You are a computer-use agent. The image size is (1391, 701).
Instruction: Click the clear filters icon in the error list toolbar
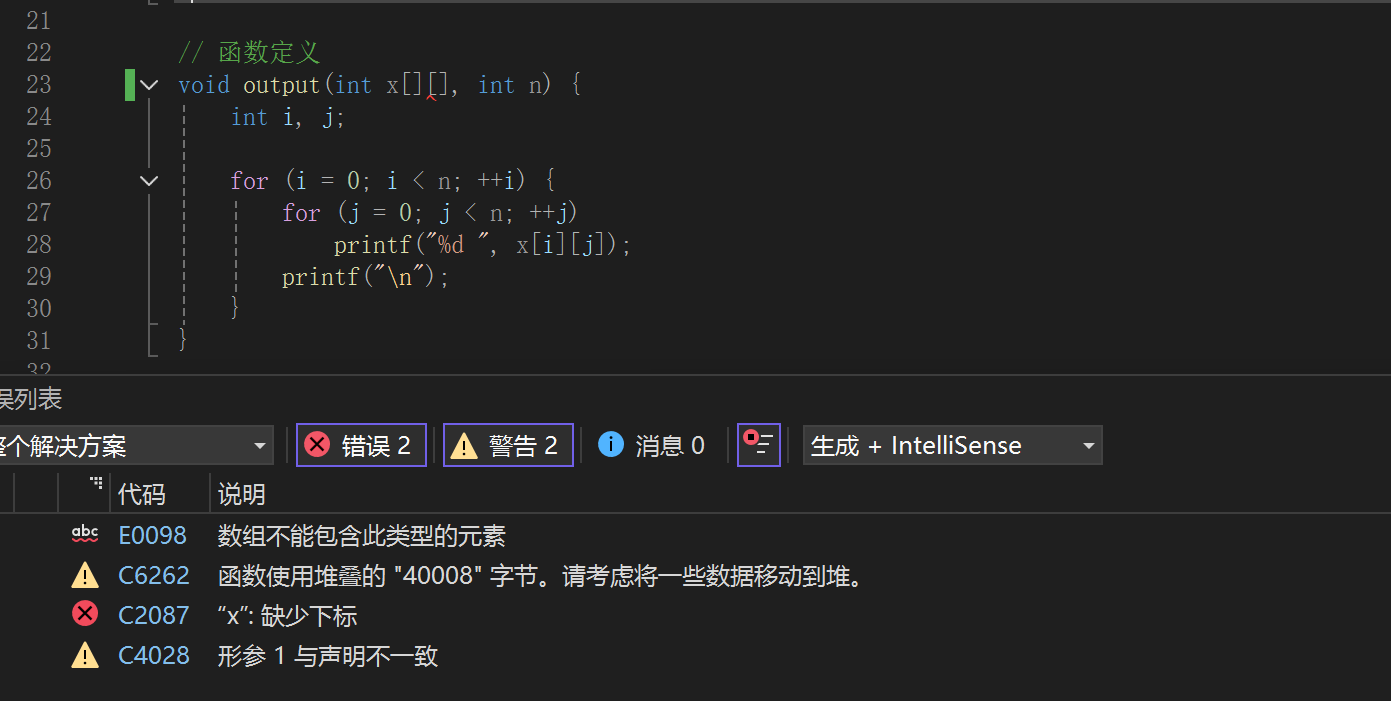click(758, 445)
